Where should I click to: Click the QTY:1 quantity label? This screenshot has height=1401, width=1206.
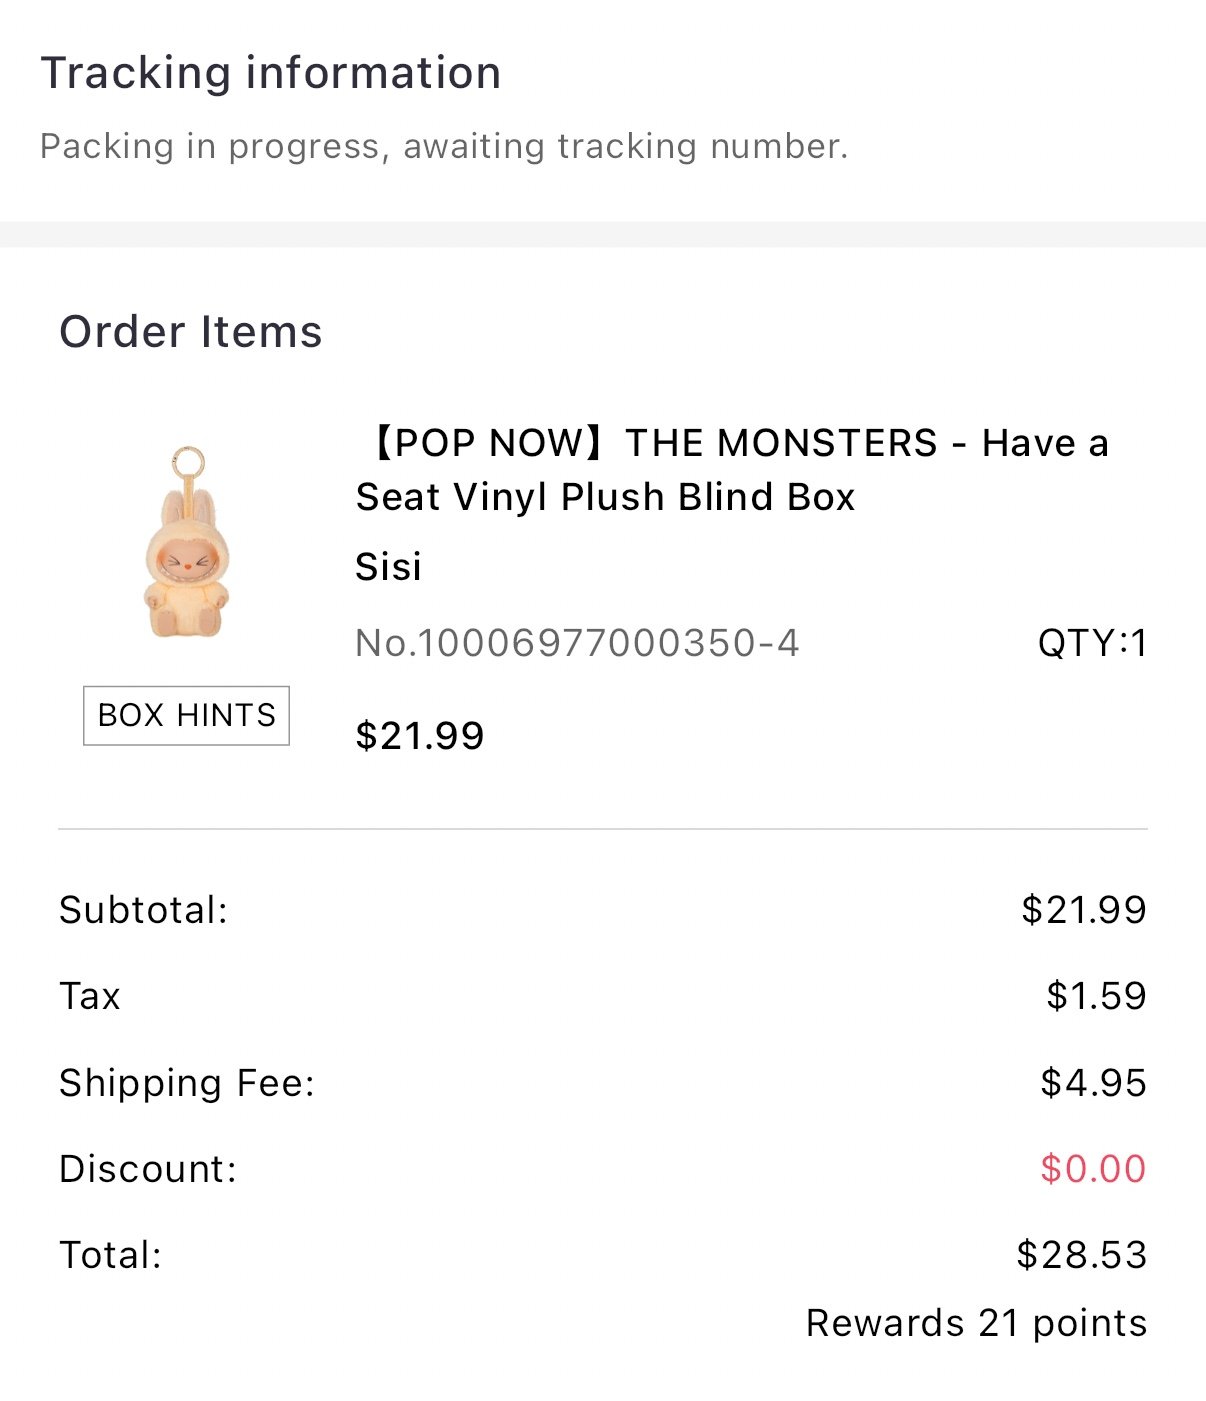(1092, 643)
